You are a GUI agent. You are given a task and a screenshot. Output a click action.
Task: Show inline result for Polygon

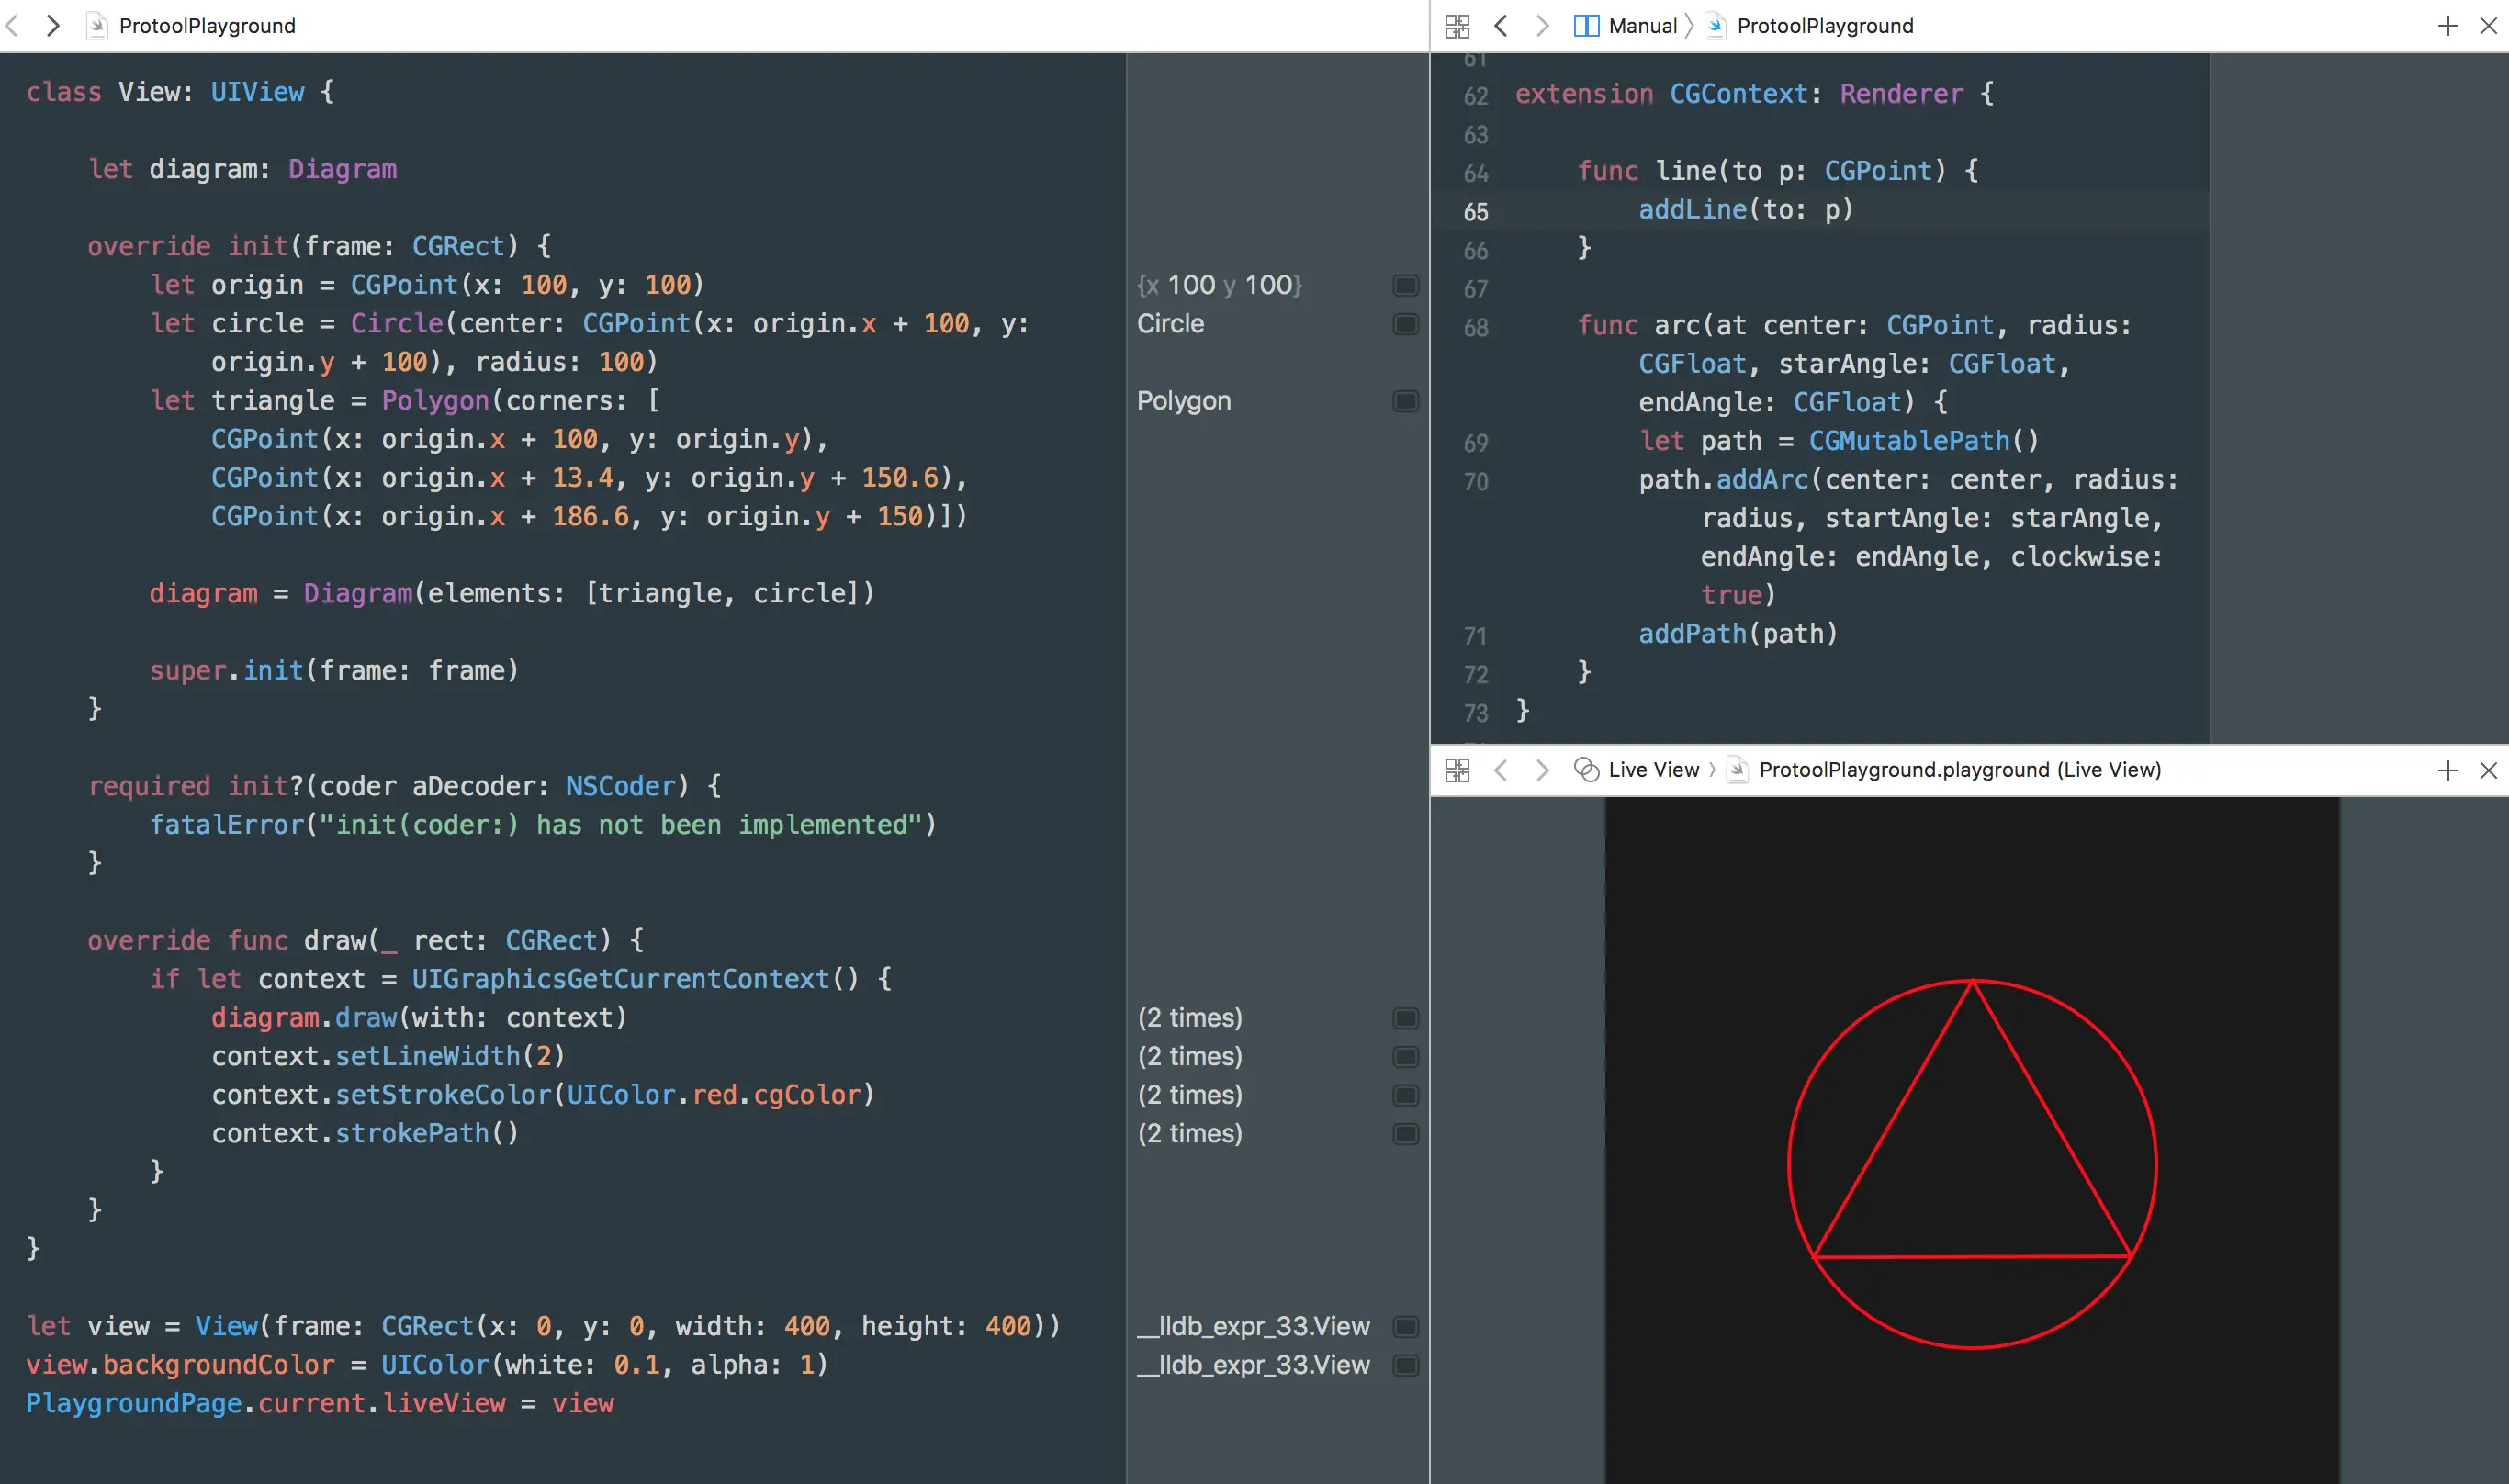pyautogui.click(x=1405, y=401)
